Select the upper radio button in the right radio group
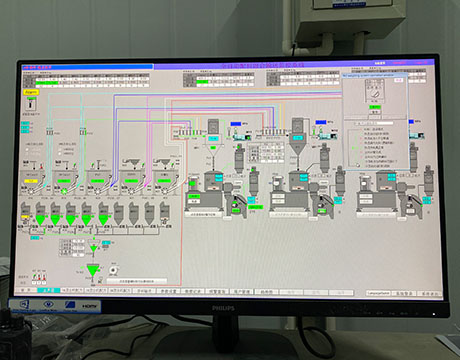Viewport: 460px width, 360px height. (60, 150)
